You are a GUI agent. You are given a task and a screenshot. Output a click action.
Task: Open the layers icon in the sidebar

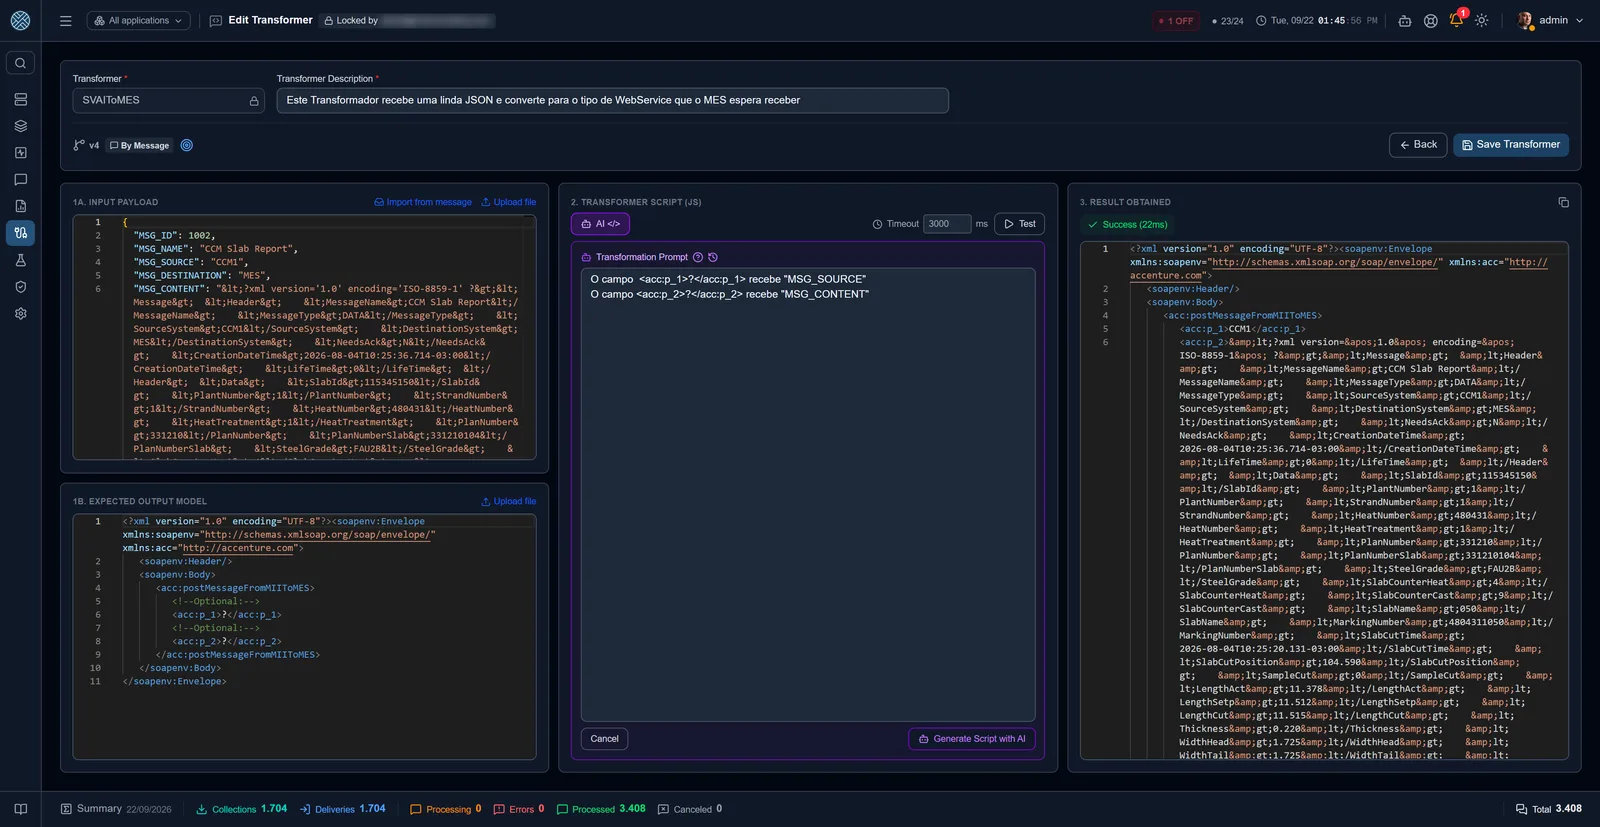point(20,126)
